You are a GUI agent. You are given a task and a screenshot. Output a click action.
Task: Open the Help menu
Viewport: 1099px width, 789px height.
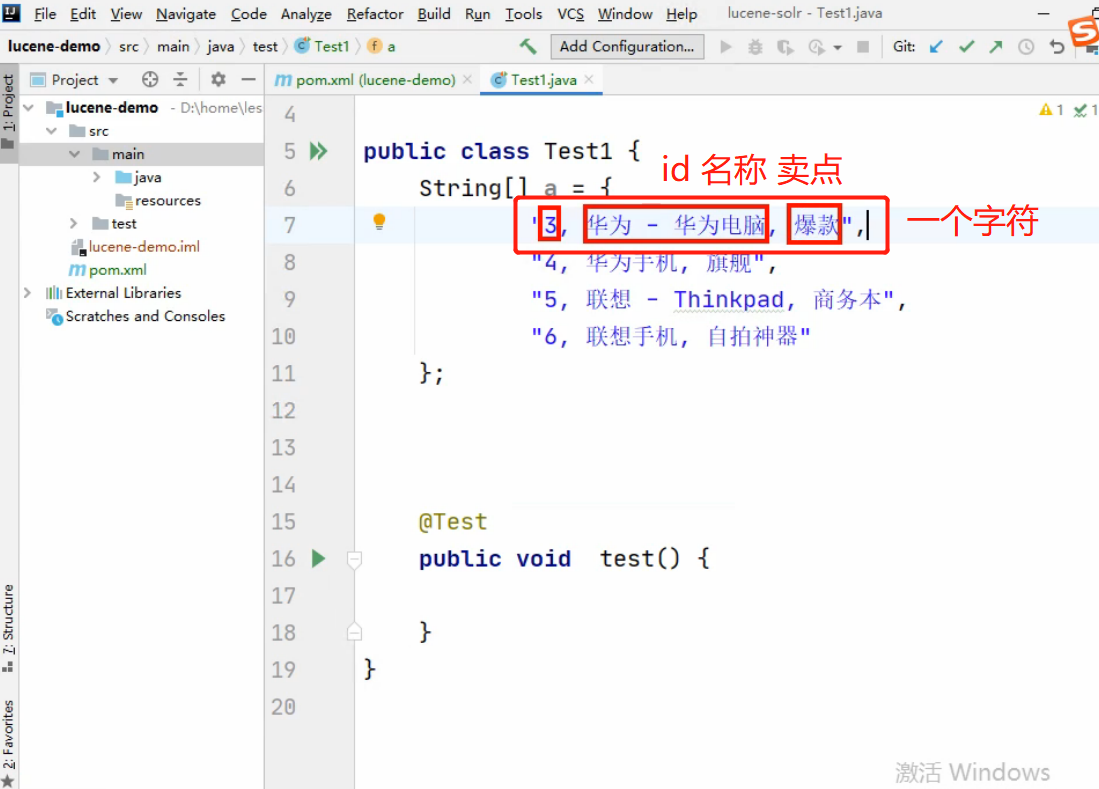[x=681, y=14]
